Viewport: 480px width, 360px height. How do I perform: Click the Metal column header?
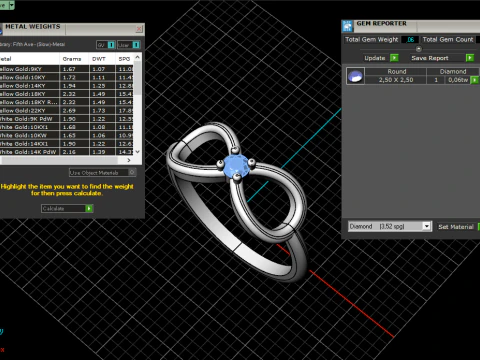click(29, 59)
